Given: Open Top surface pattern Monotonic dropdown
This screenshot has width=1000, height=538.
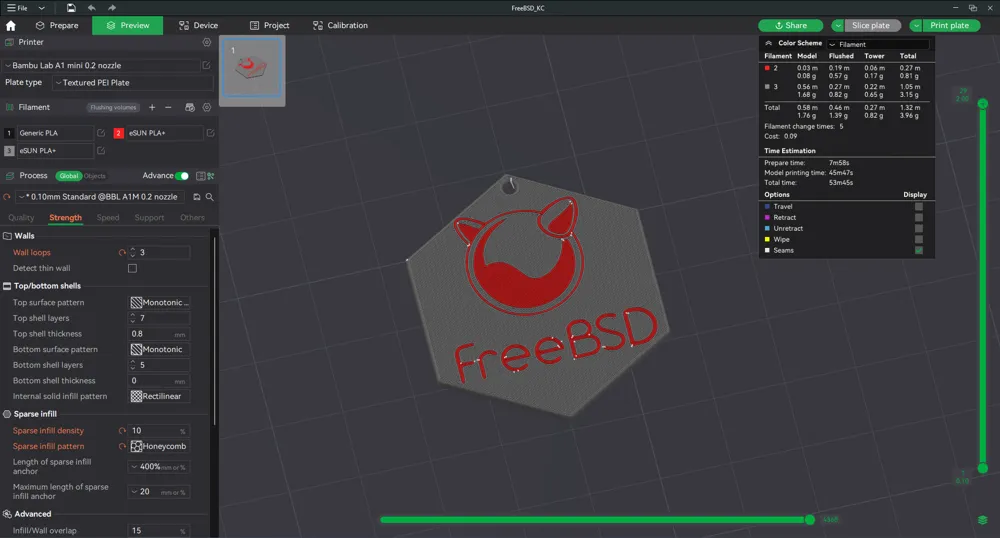Looking at the screenshot, I should pyautogui.click(x=159, y=303).
